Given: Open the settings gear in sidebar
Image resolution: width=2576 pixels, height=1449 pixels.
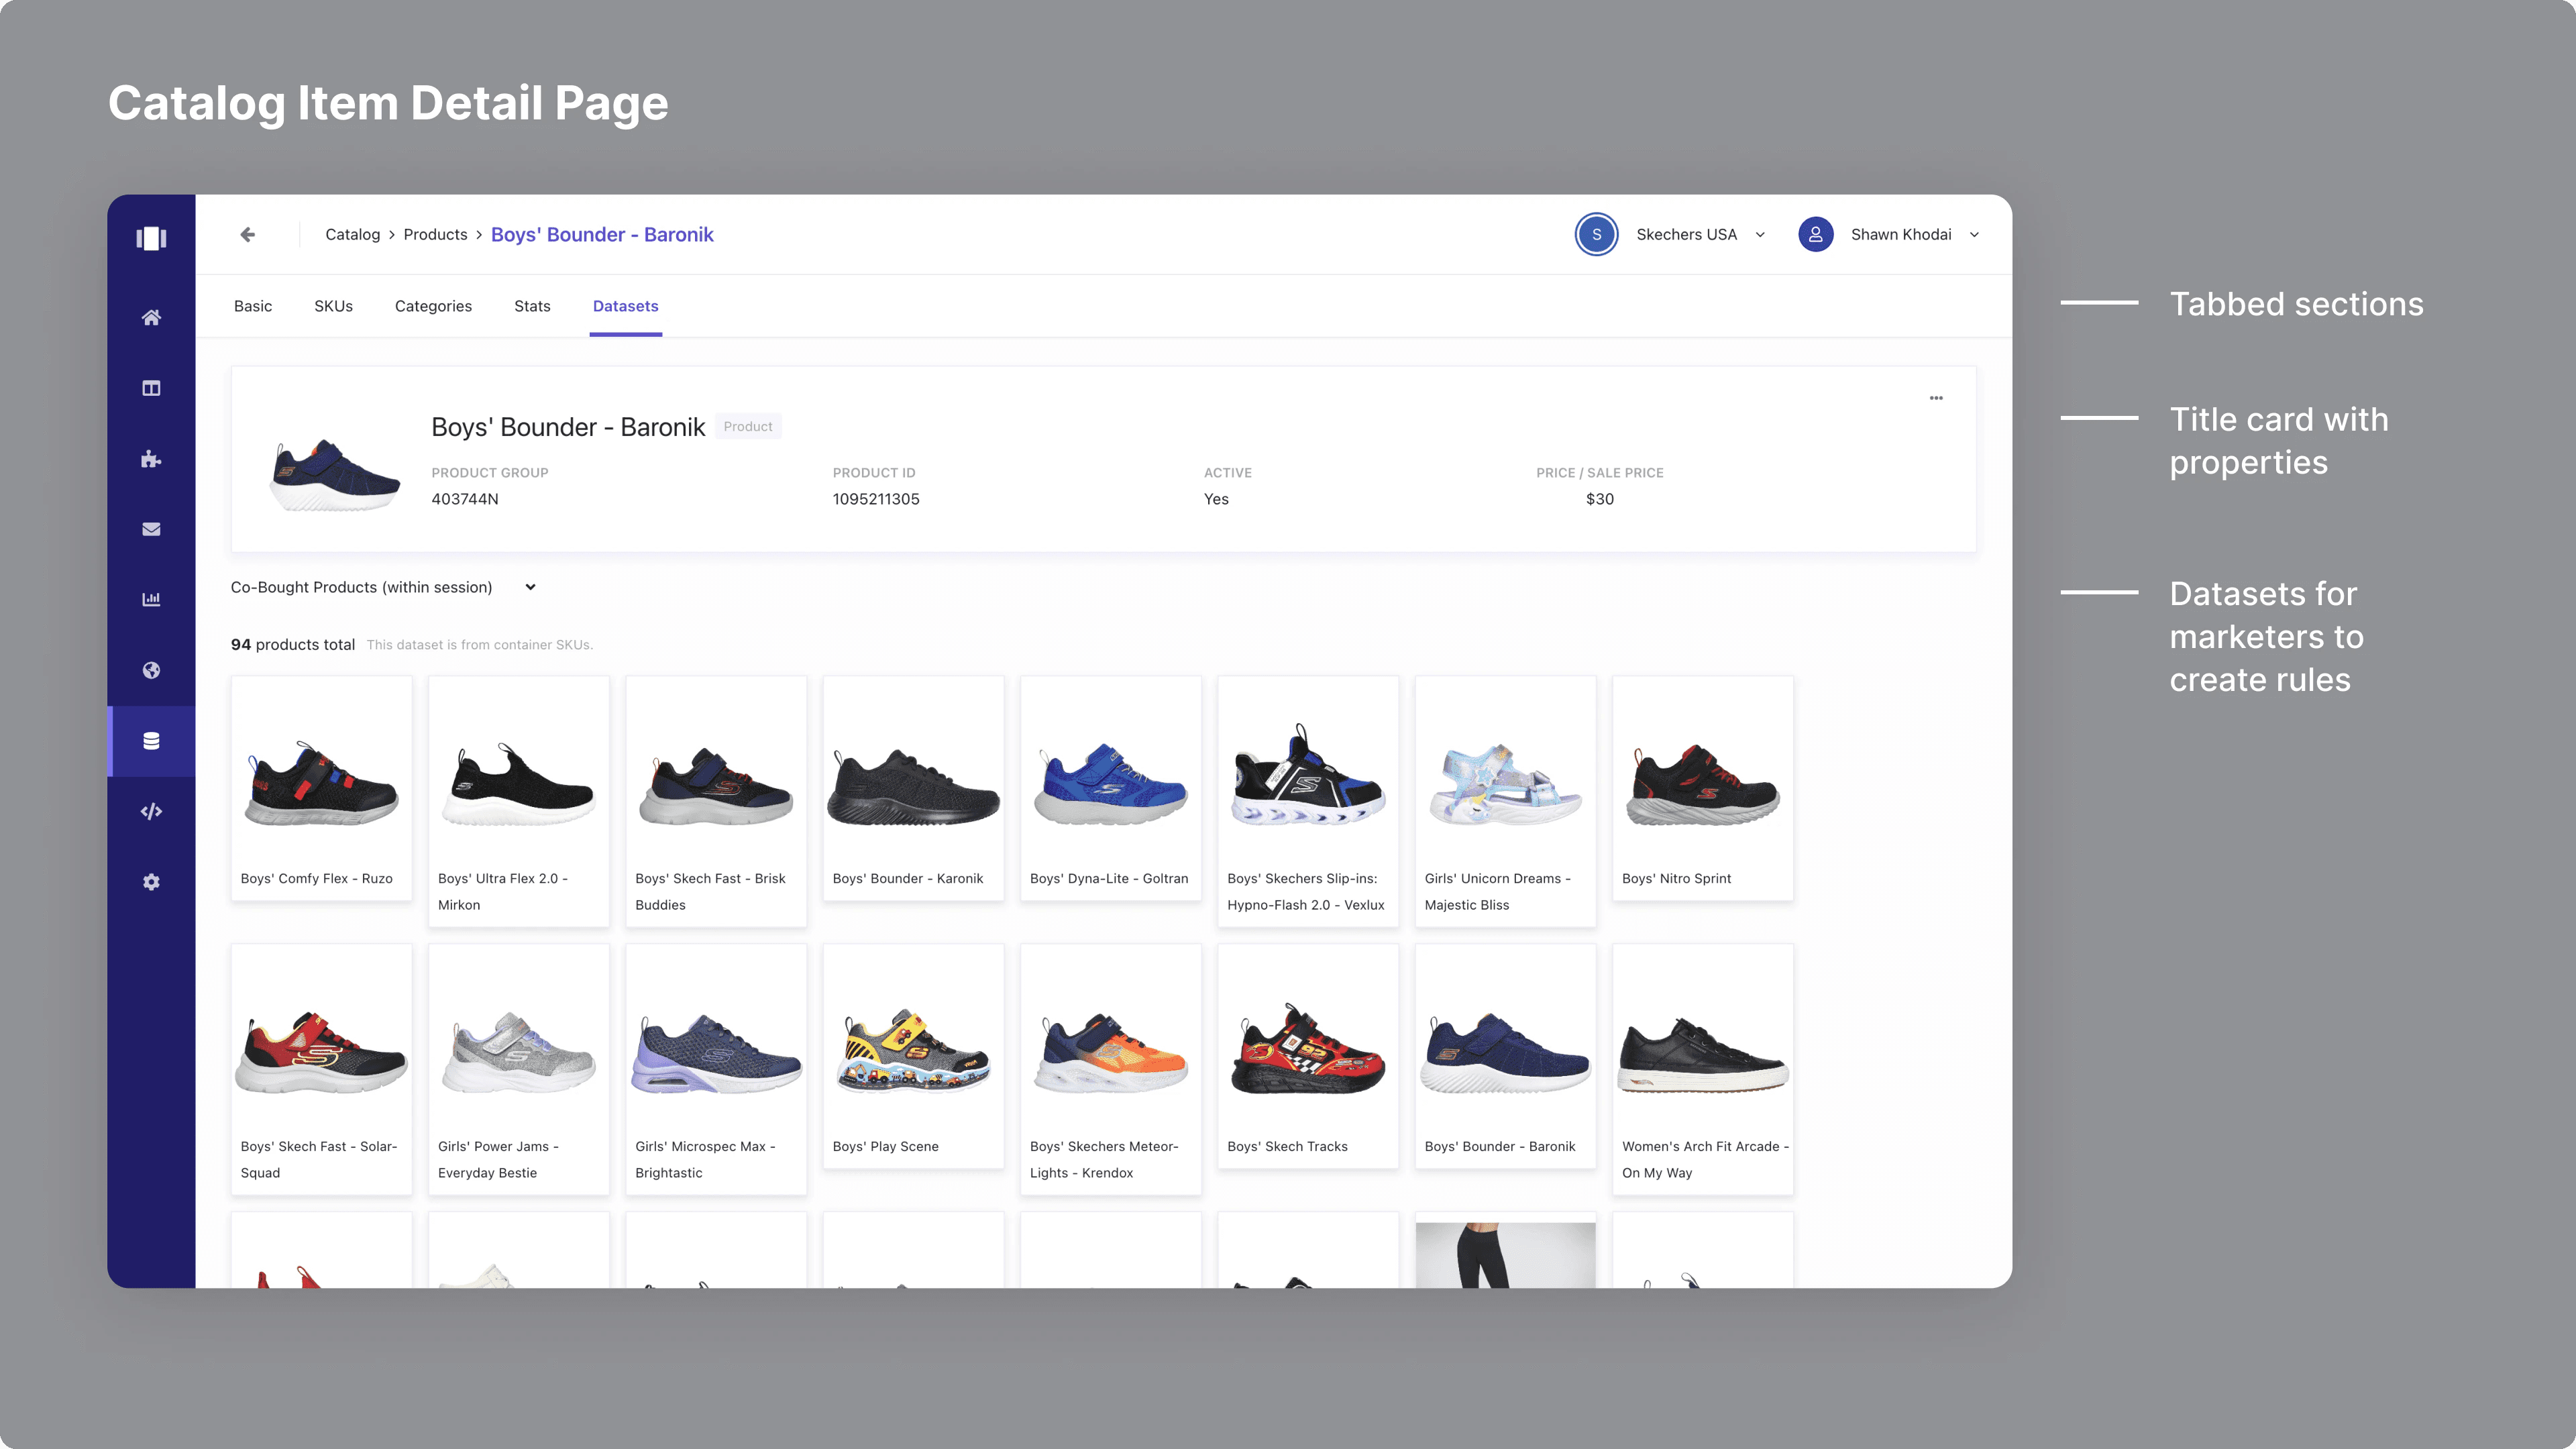Looking at the screenshot, I should pyautogui.click(x=151, y=882).
